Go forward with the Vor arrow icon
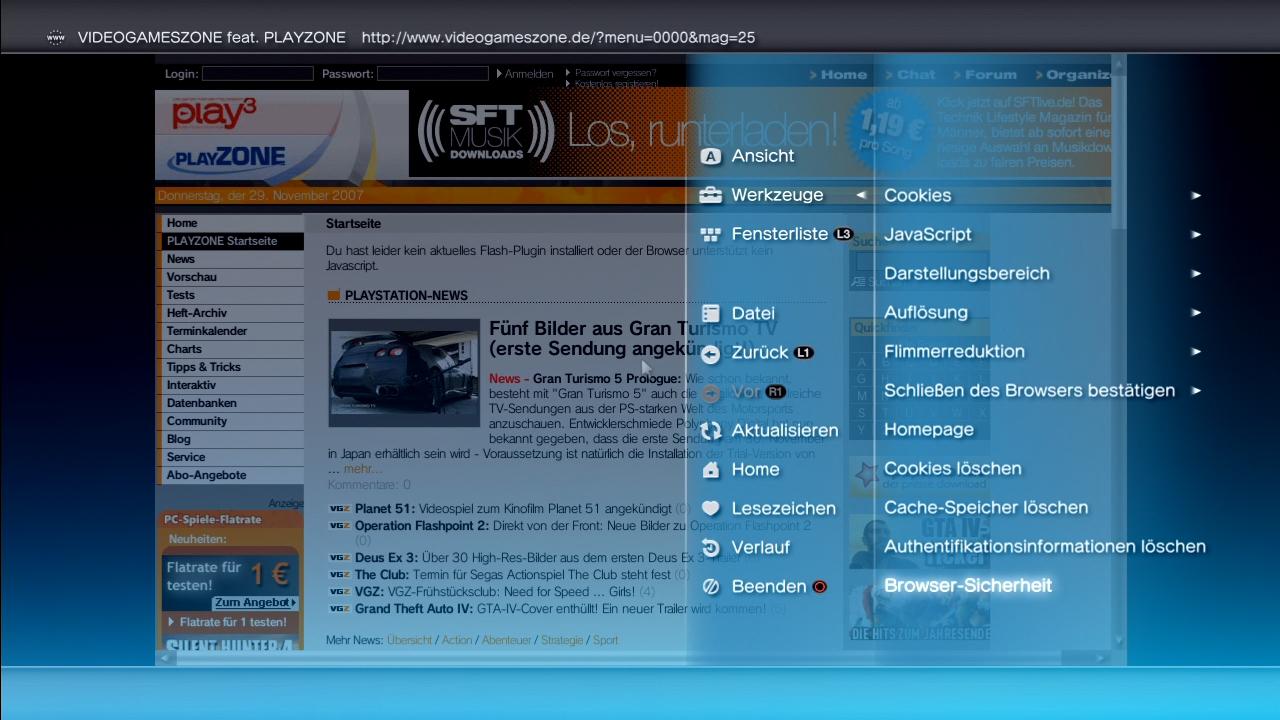Viewport: 1280px width, 720px height. click(x=710, y=392)
